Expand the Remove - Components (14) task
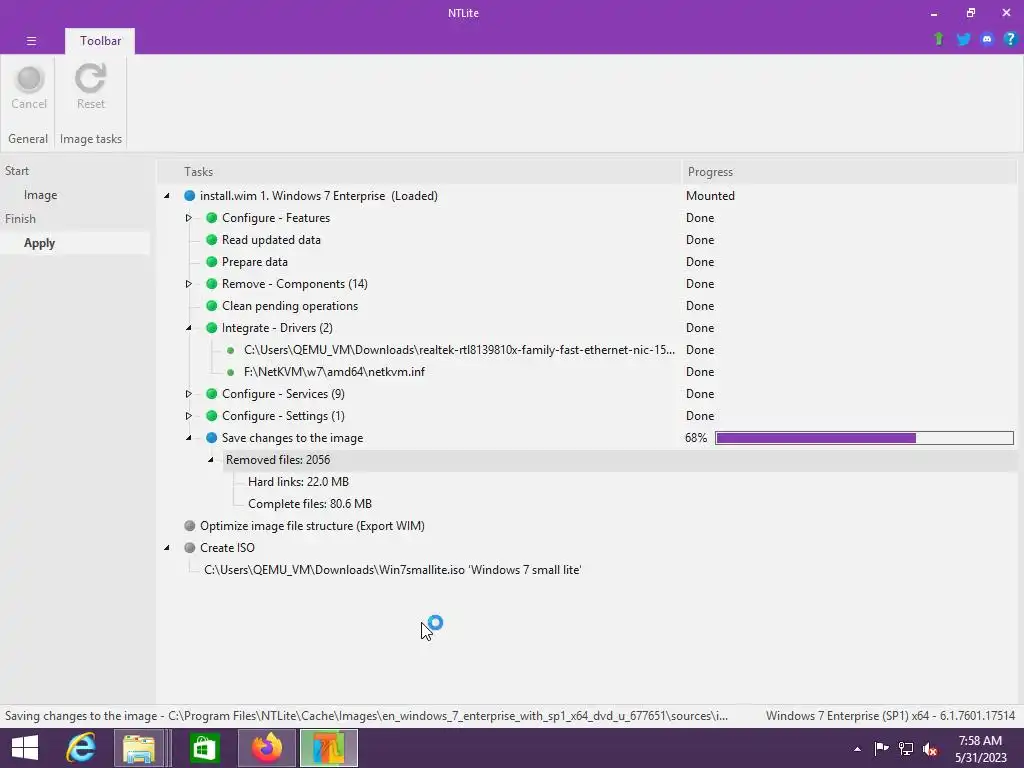Viewport: 1024px width, 768px height. (x=188, y=284)
